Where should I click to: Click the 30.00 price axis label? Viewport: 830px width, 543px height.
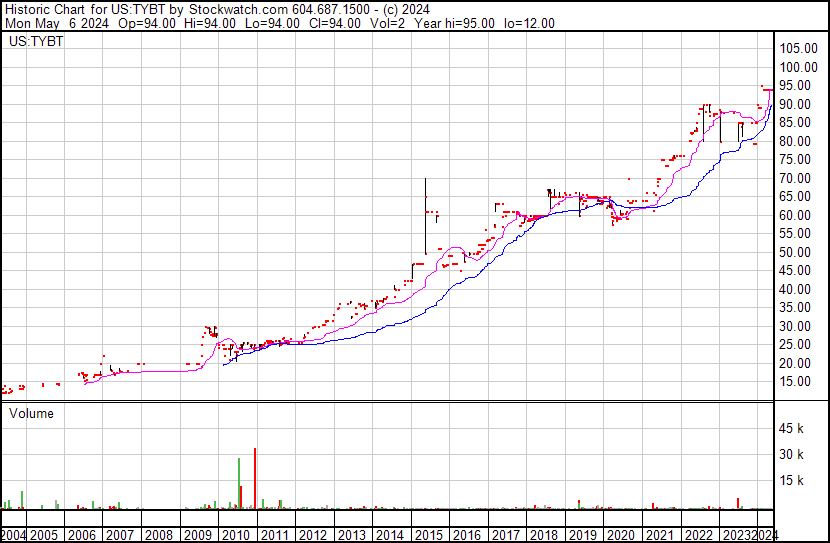795,327
